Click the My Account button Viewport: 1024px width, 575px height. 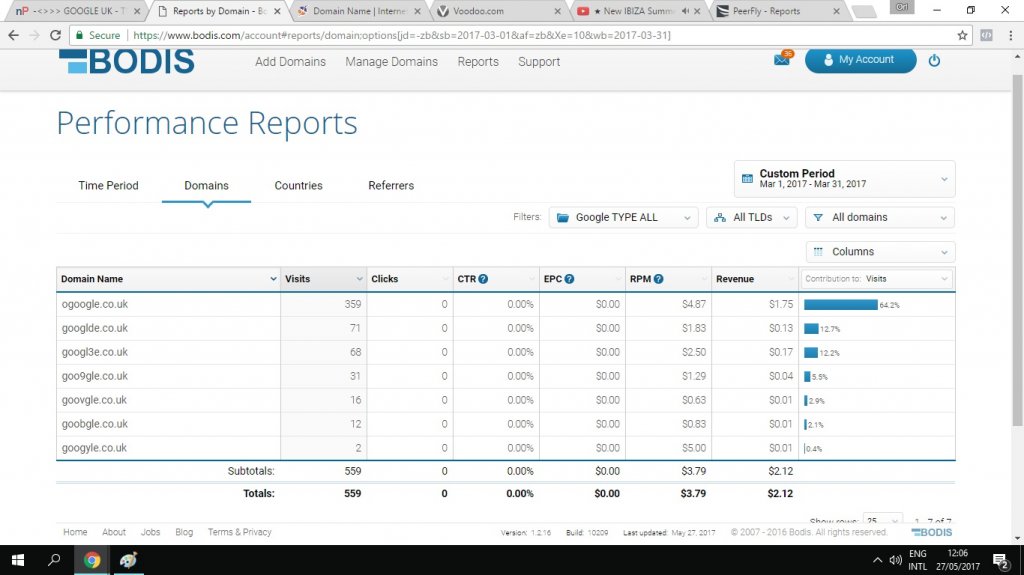pos(860,59)
